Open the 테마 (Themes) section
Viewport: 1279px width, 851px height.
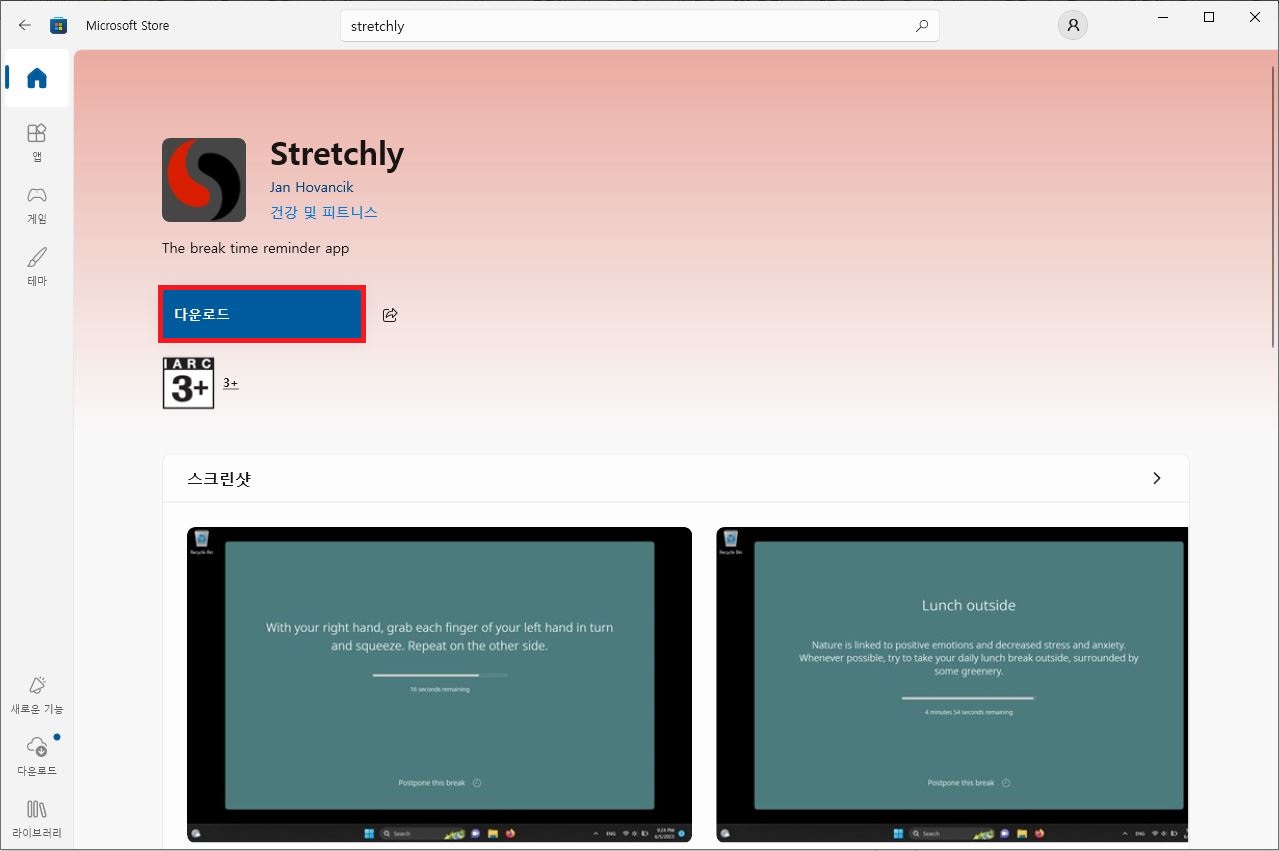coord(37,267)
